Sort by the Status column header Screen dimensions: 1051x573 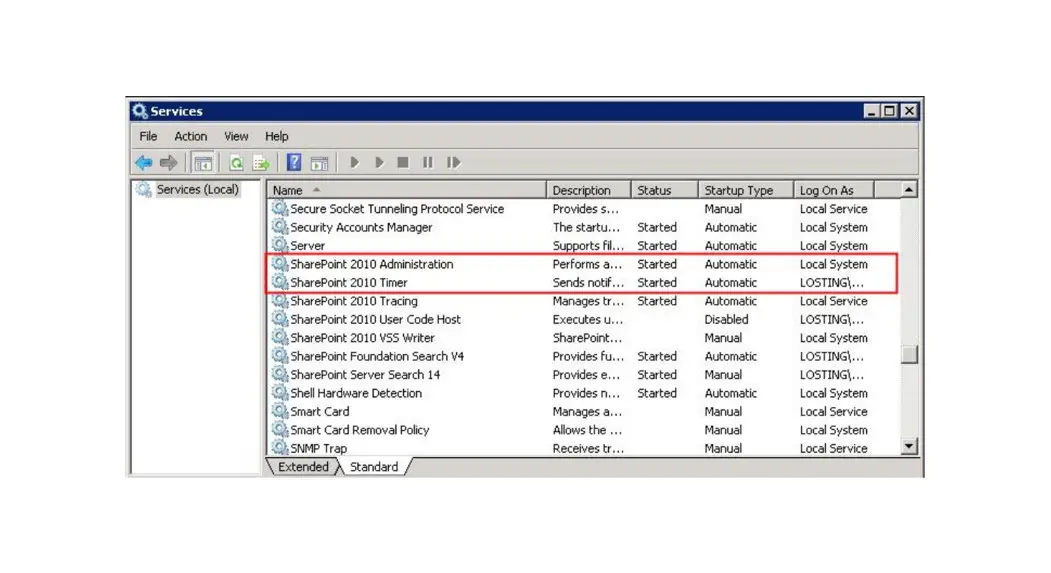pos(664,190)
